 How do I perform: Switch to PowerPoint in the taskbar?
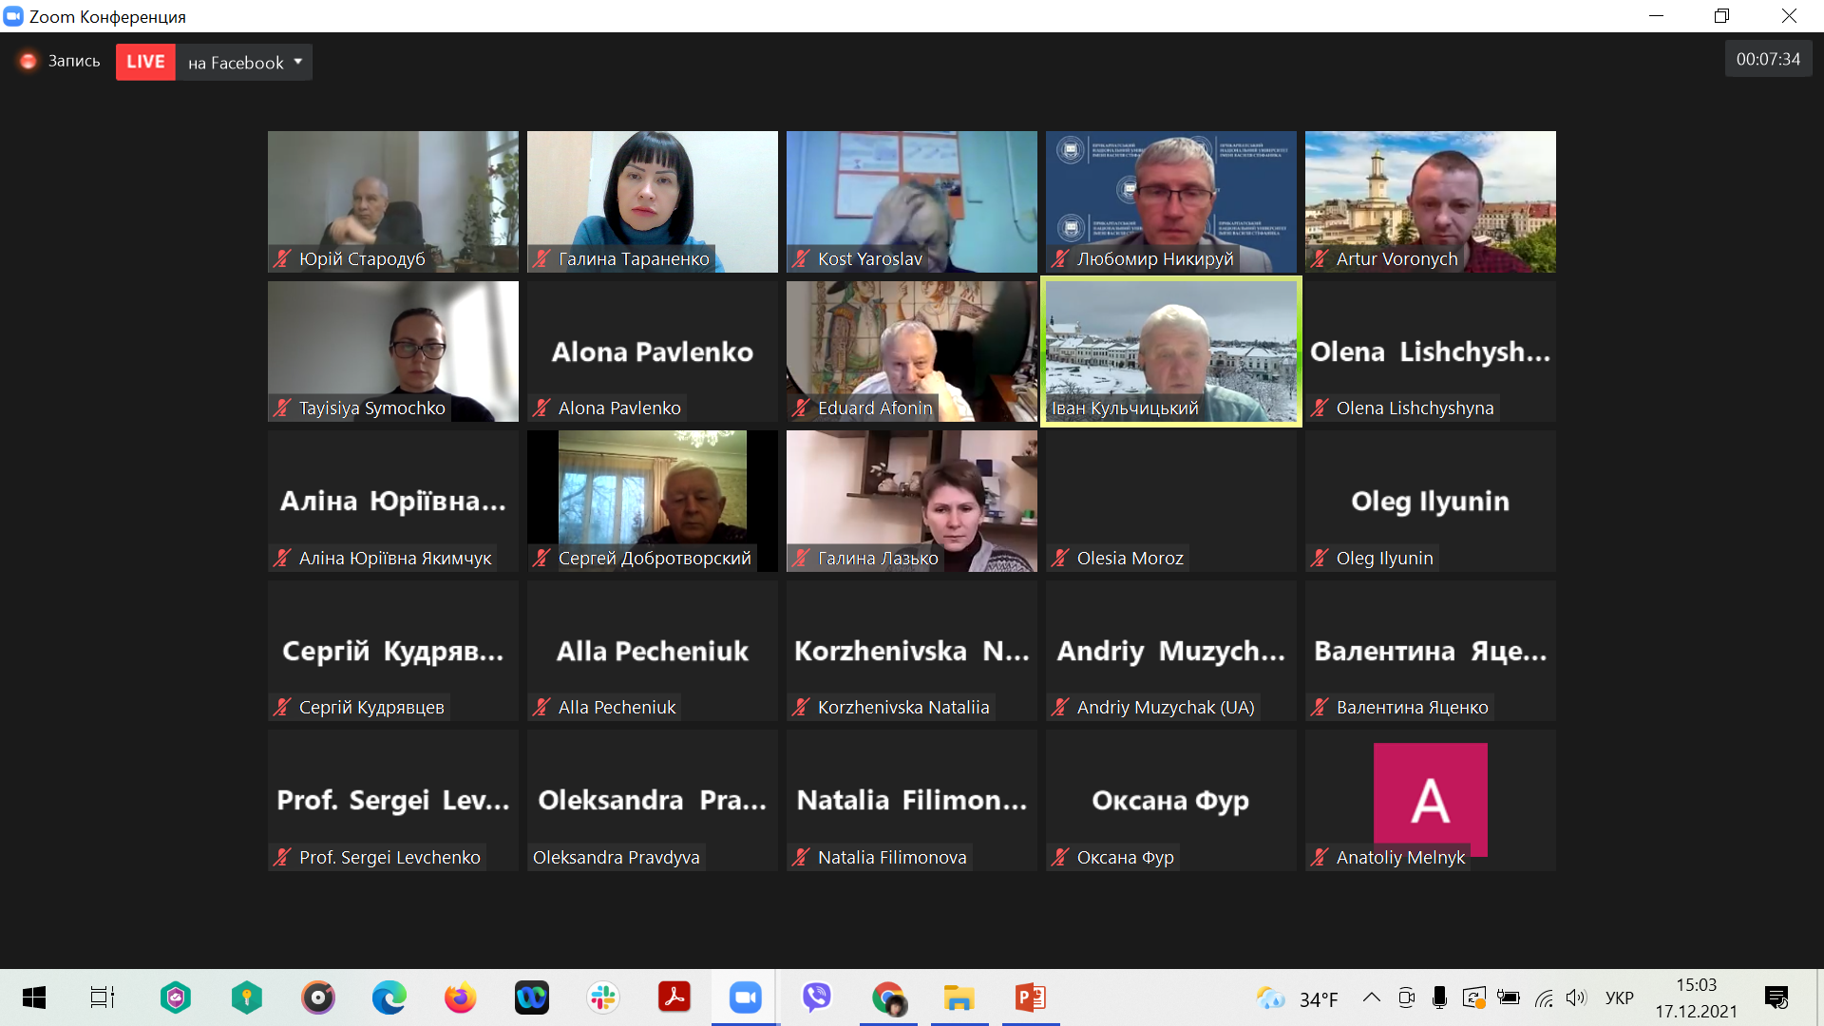point(1030,997)
